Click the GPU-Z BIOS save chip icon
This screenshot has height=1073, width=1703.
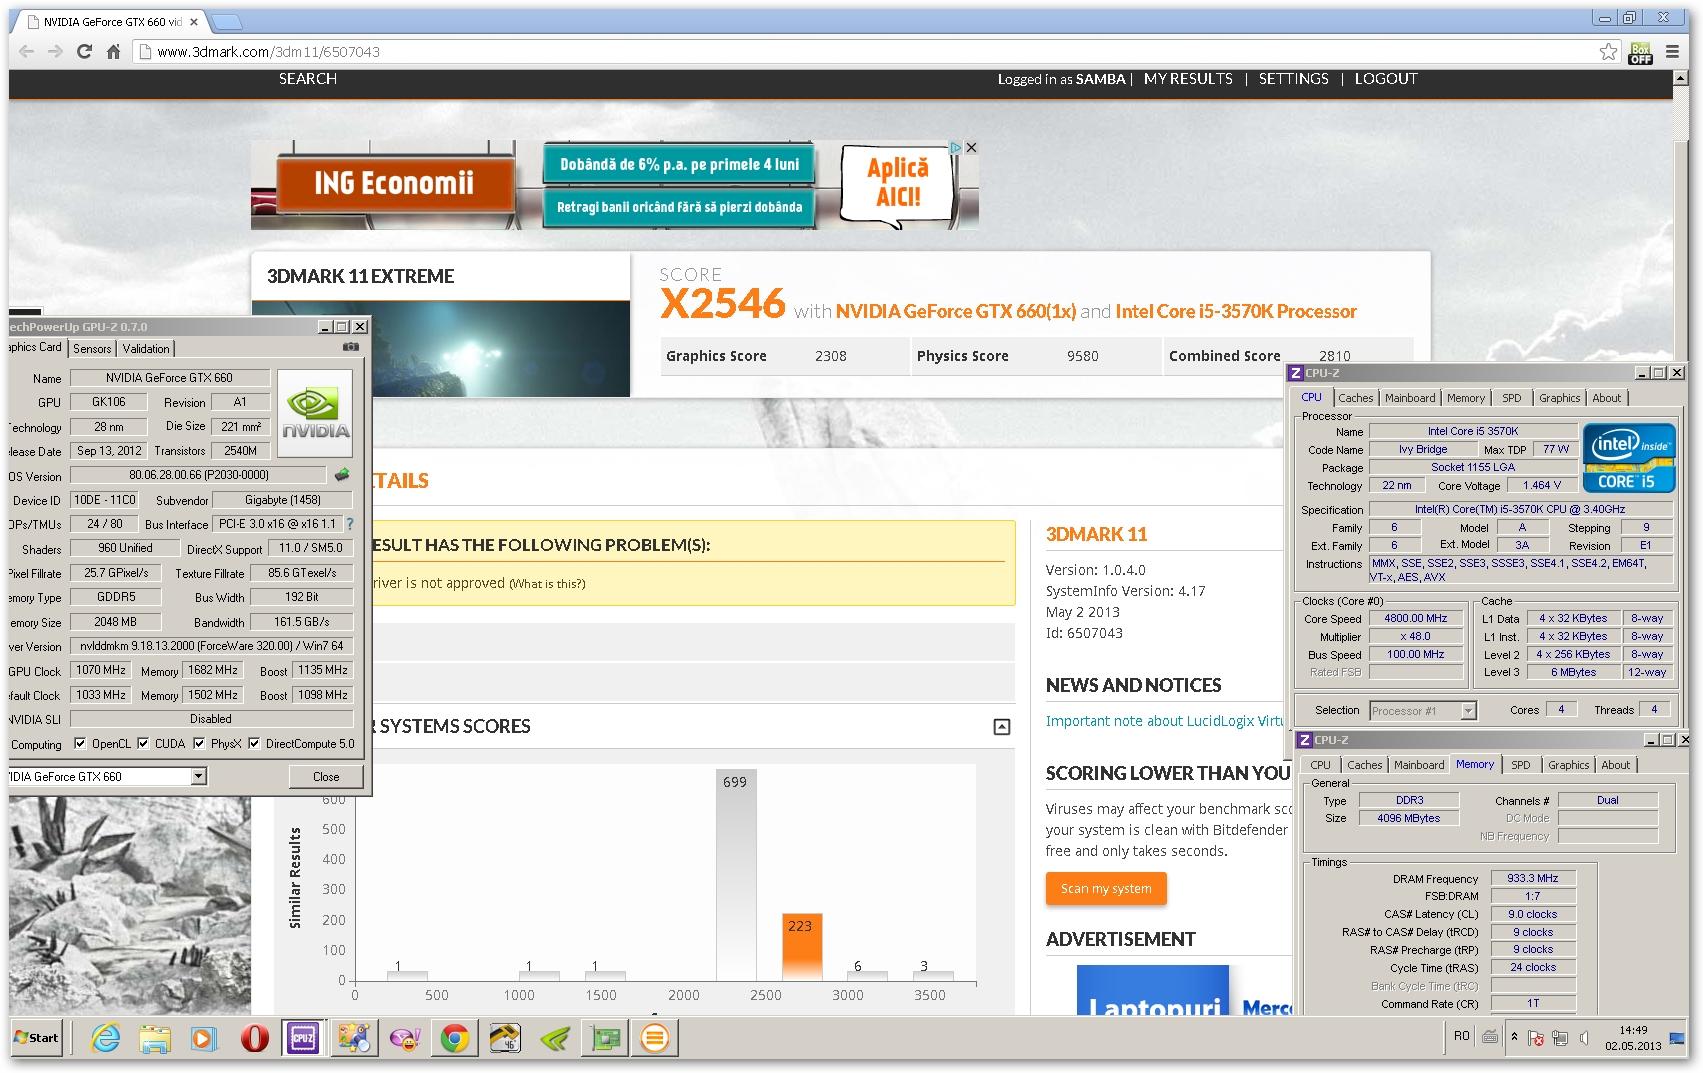(342, 475)
